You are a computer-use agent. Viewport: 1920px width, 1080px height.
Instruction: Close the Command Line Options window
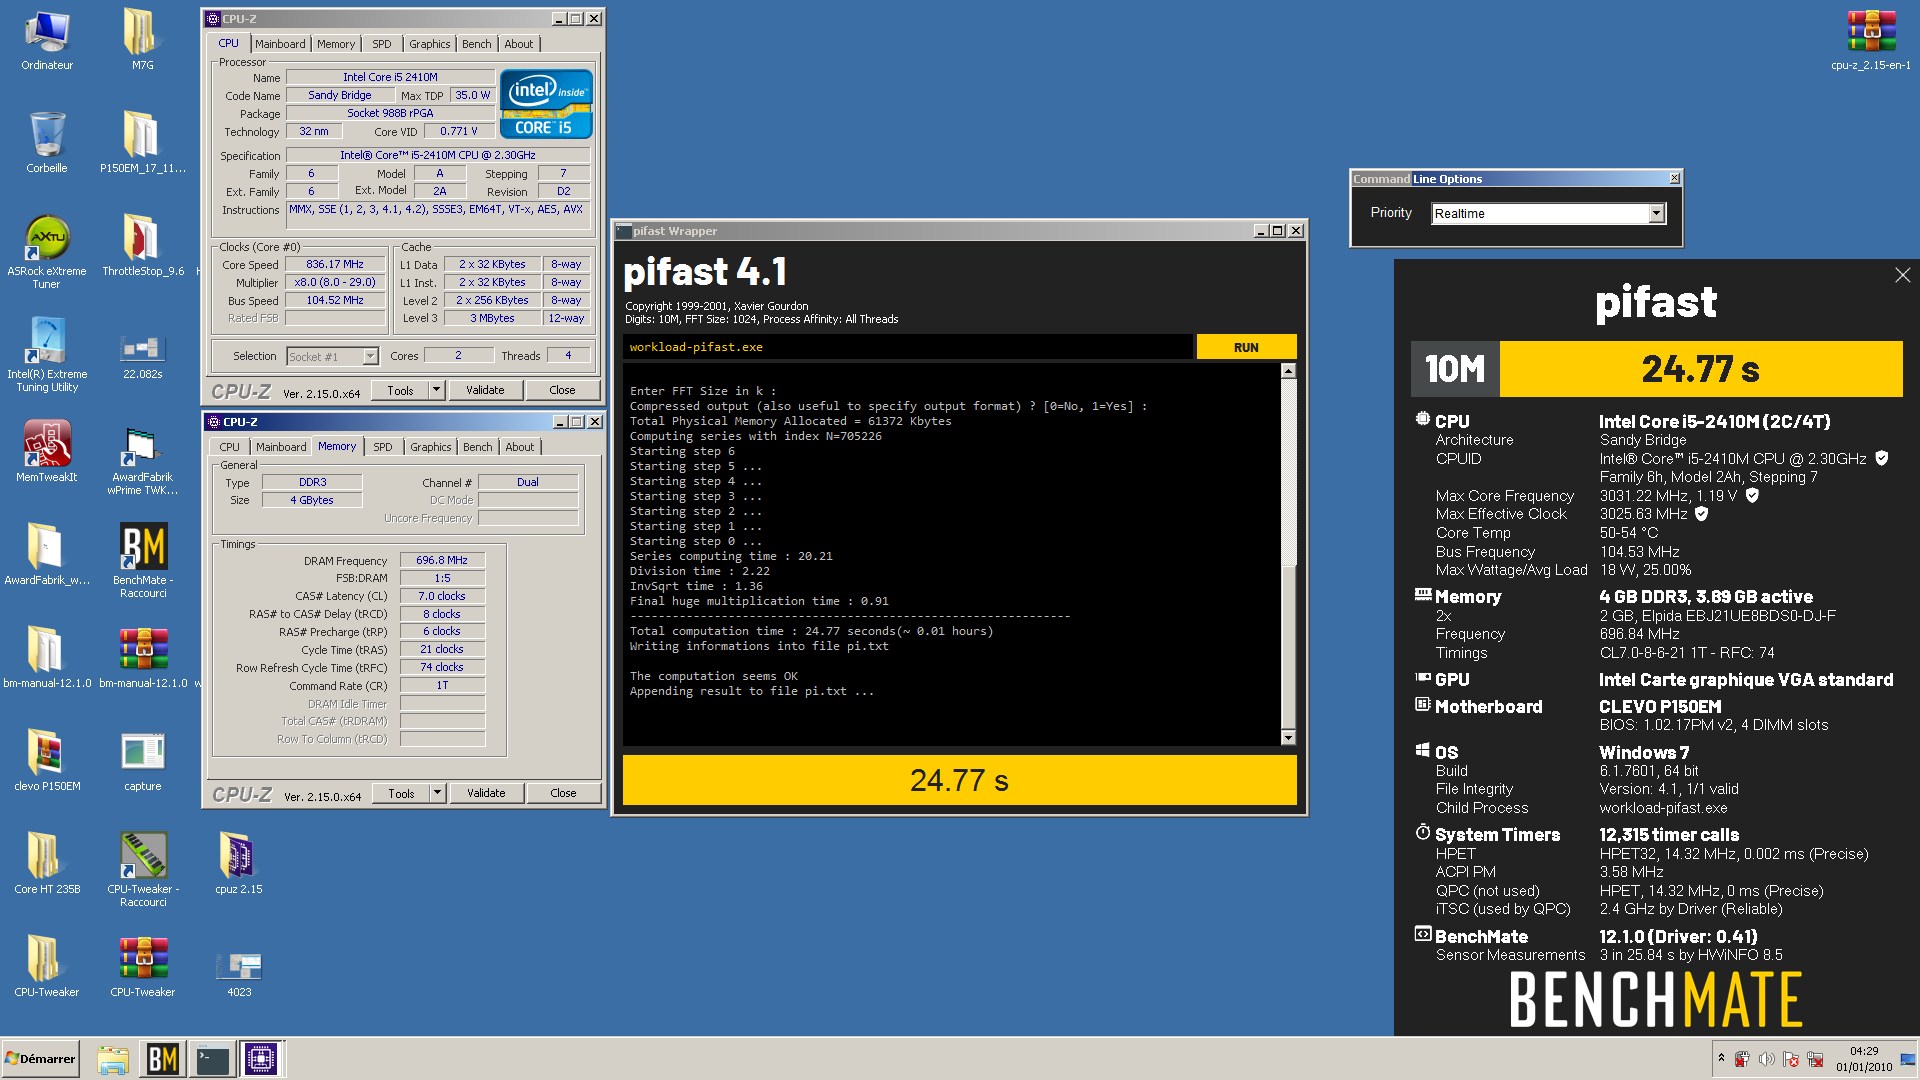point(1675,178)
